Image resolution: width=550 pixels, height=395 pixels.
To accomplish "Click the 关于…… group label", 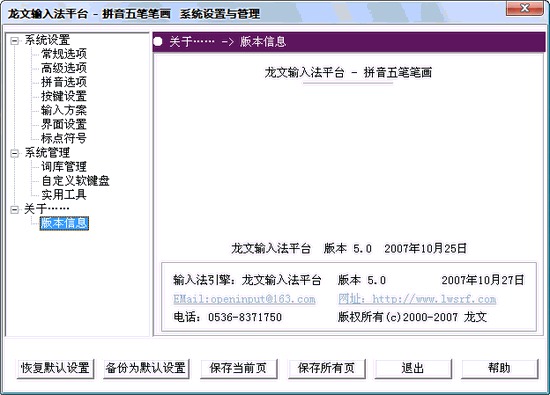I will click(46, 209).
